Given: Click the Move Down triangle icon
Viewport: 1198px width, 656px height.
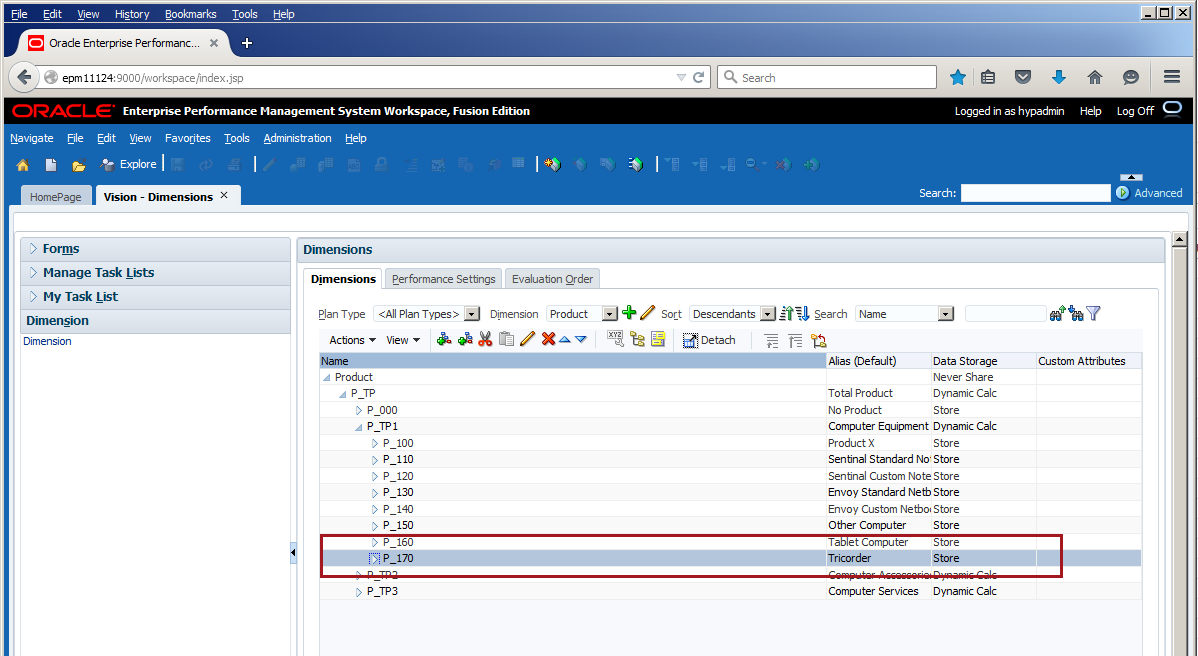Looking at the screenshot, I should 581,340.
